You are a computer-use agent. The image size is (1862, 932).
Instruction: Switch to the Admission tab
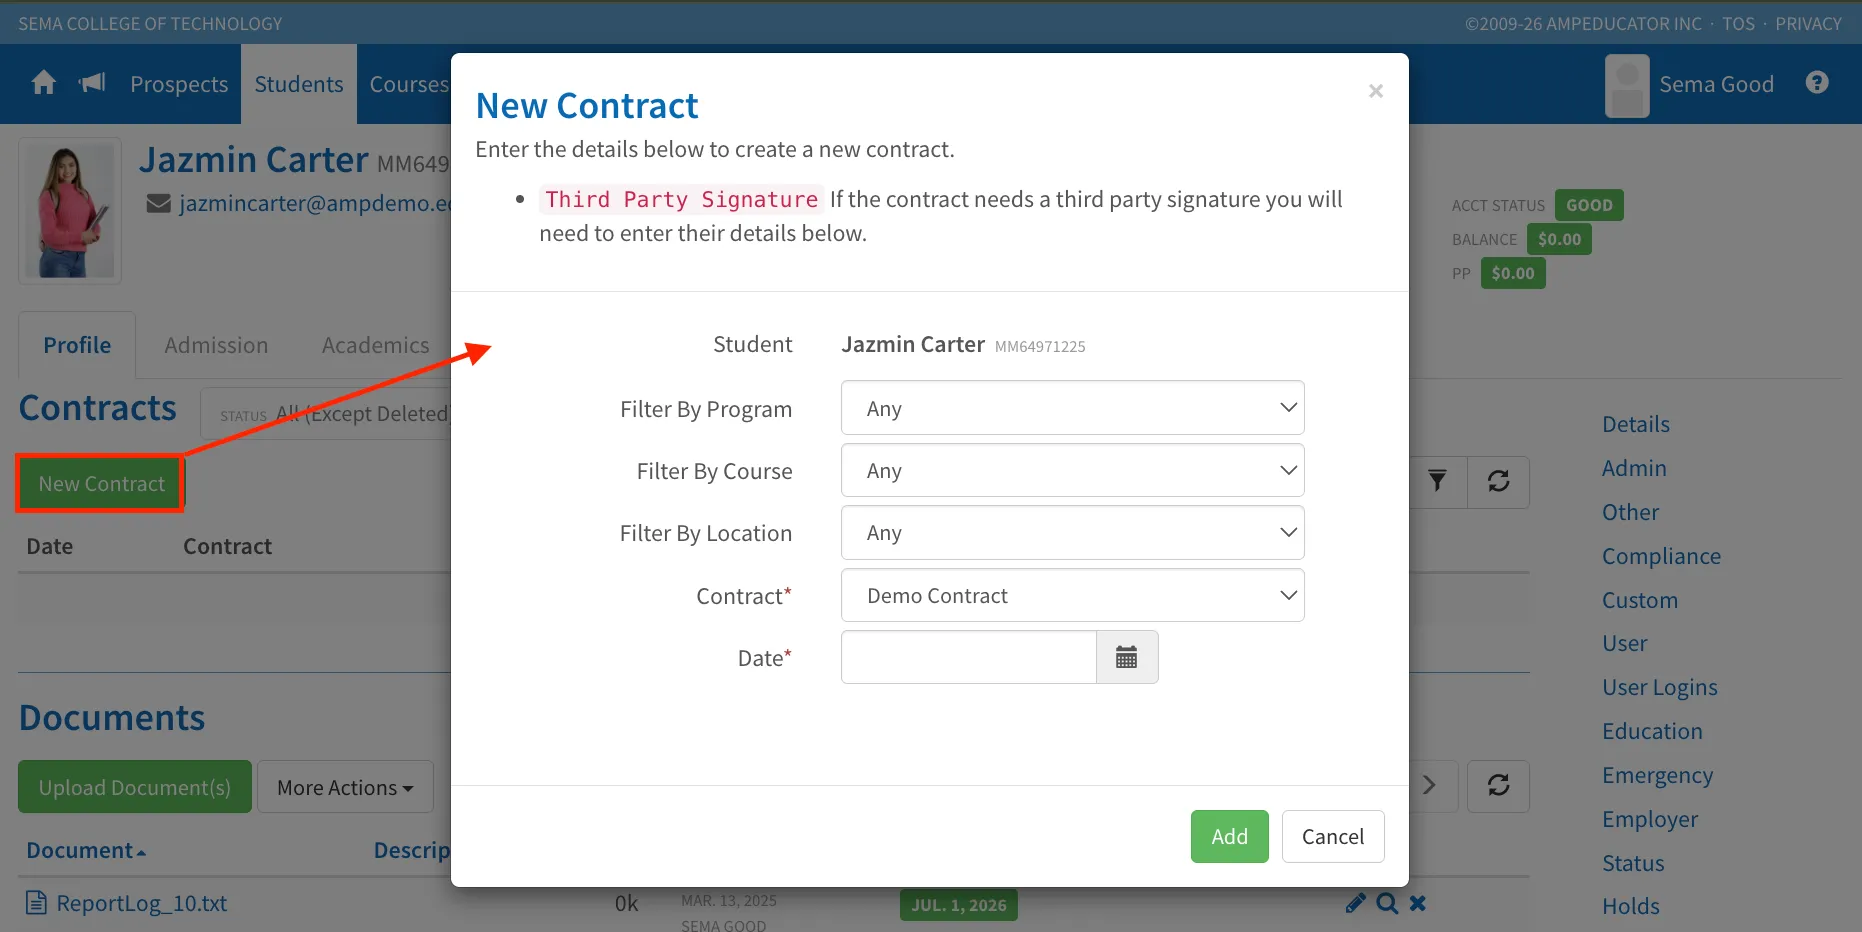216,345
